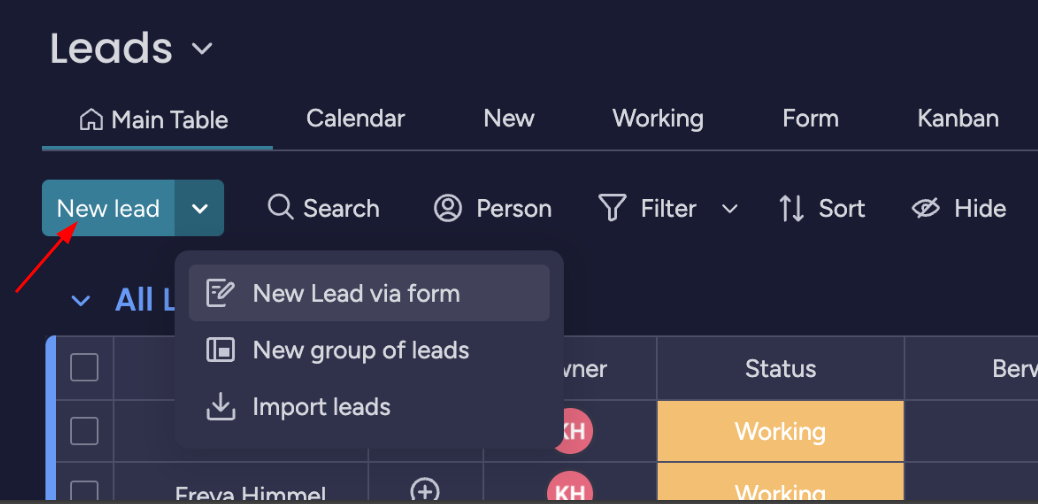Image resolution: width=1038 pixels, height=504 pixels.
Task: Open the Leads board title dropdown chevron
Action: [x=202, y=48]
